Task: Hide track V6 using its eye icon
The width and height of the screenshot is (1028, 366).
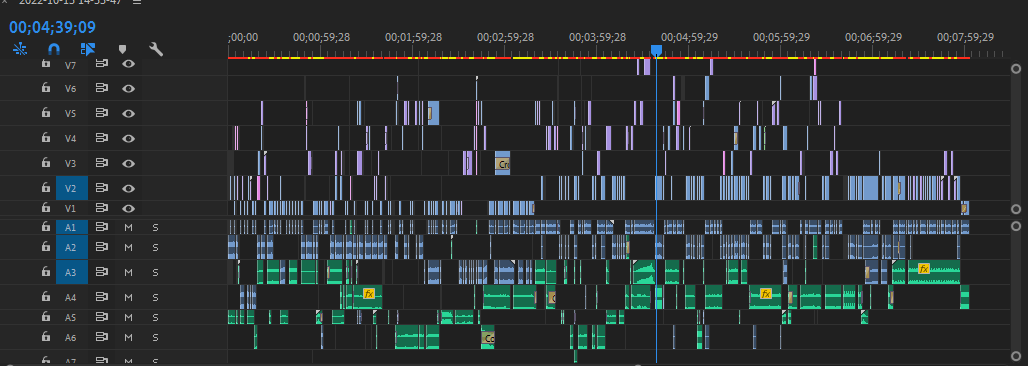Action: click(x=128, y=88)
